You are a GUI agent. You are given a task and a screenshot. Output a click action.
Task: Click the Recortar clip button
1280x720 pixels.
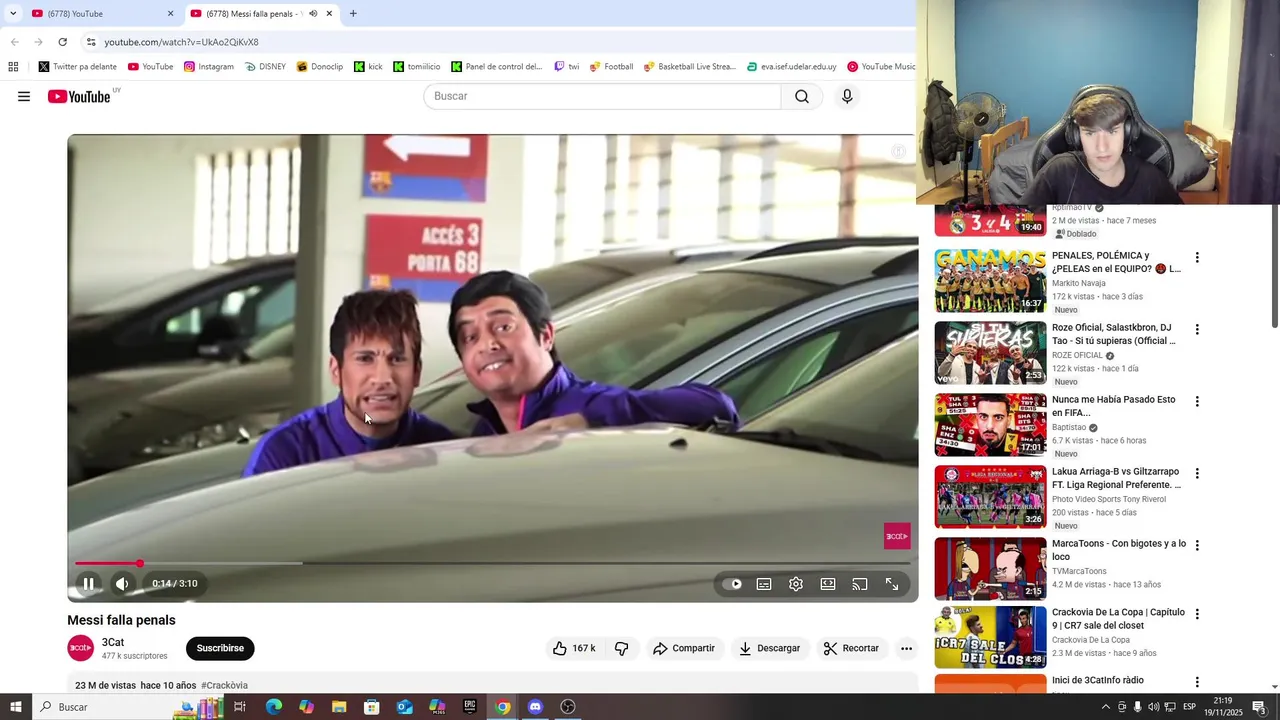click(x=851, y=648)
